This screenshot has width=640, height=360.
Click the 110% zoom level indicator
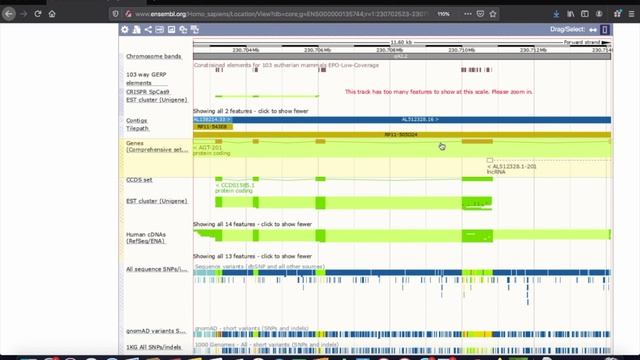[x=443, y=14]
